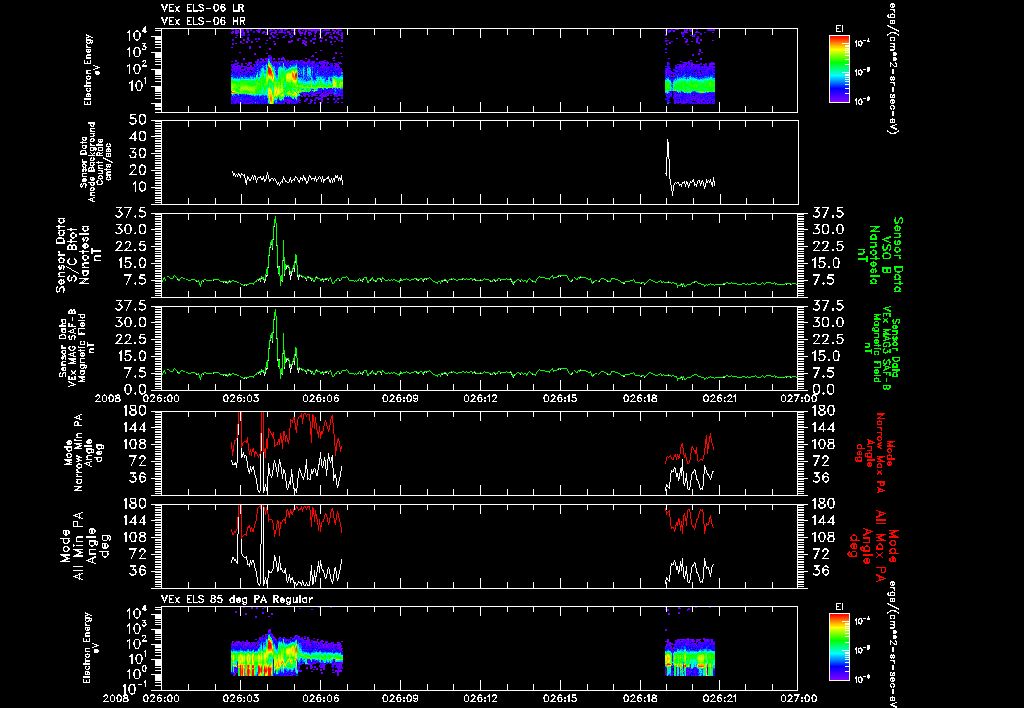Click the '40' tick label on the count rate axis

(x=137, y=137)
